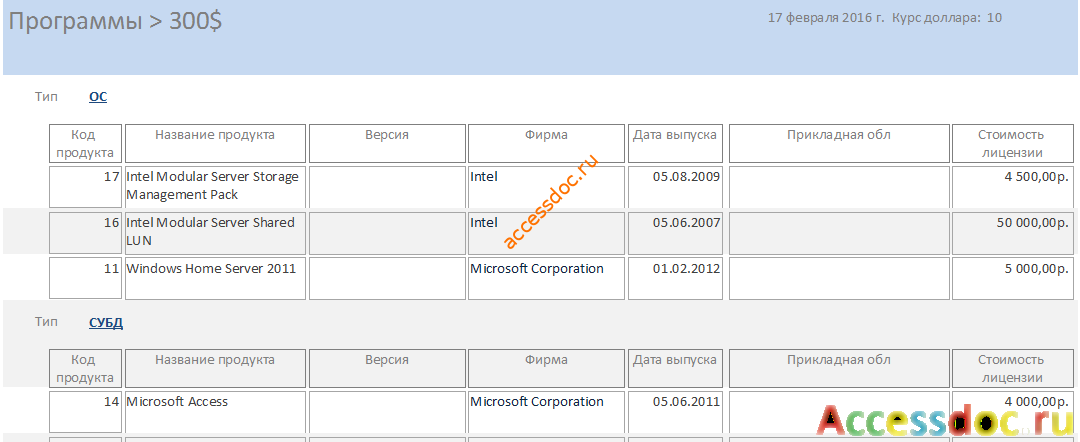Click the "Тип" label next to СУБД
The image size is (1080, 442).
(x=47, y=322)
